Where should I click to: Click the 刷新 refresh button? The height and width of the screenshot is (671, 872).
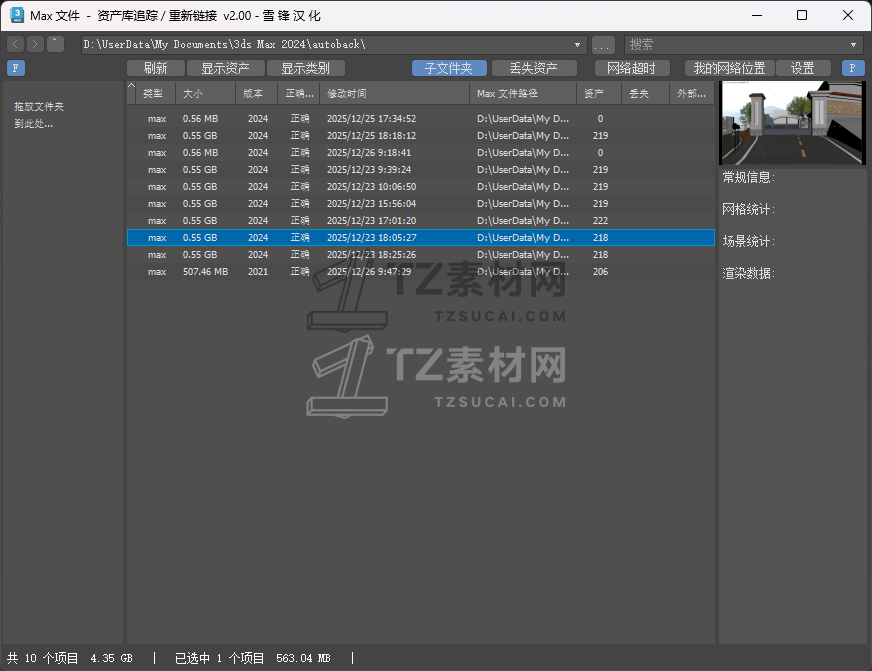156,68
